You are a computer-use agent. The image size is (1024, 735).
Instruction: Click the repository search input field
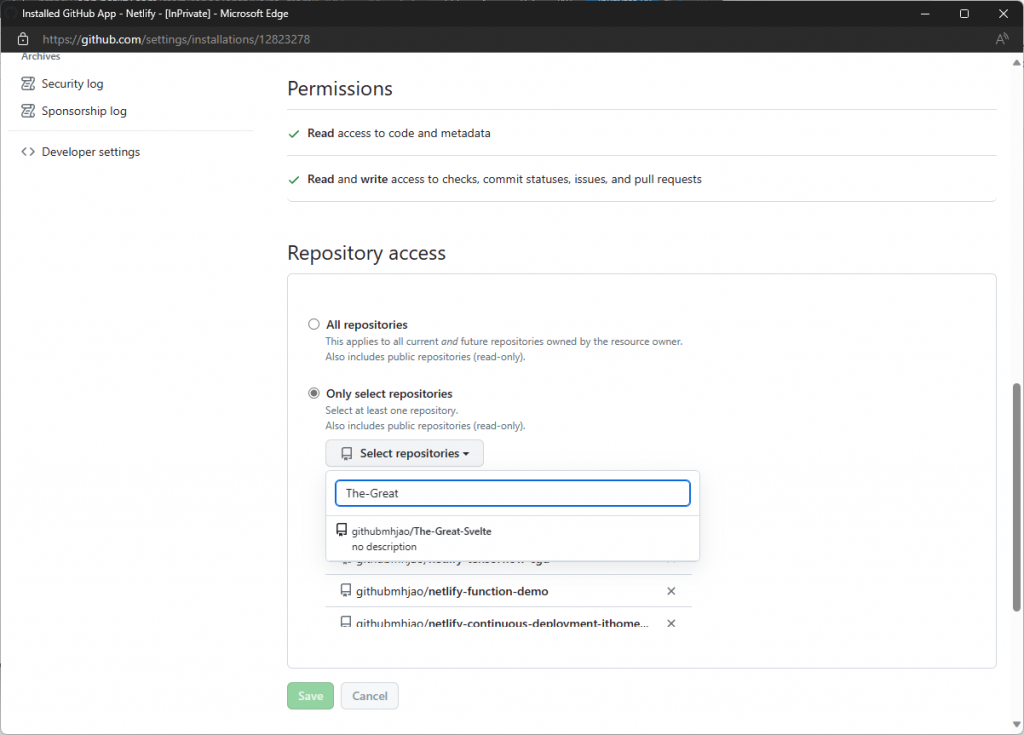tap(512, 493)
